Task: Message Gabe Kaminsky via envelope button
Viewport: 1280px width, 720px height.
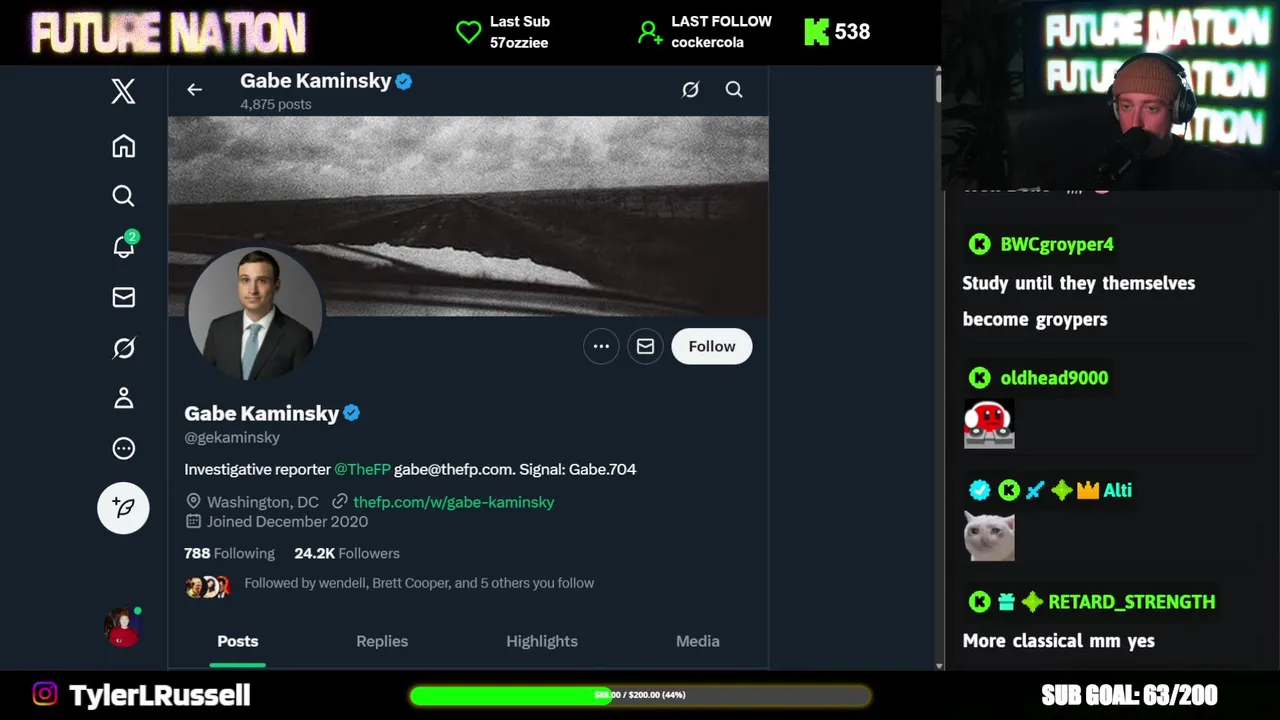Action: pyautogui.click(x=645, y=346)
